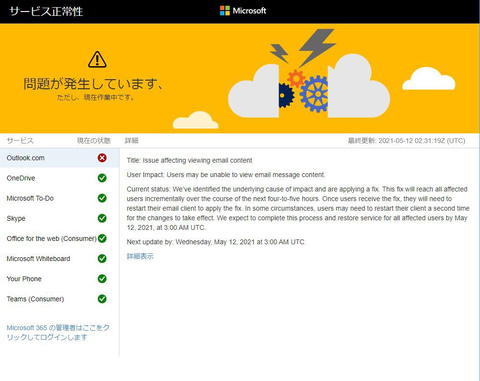The width and height of the screenshot is (480, 381).
Task: Click the 'Current status' paragraph
Action: pos(298,208)
